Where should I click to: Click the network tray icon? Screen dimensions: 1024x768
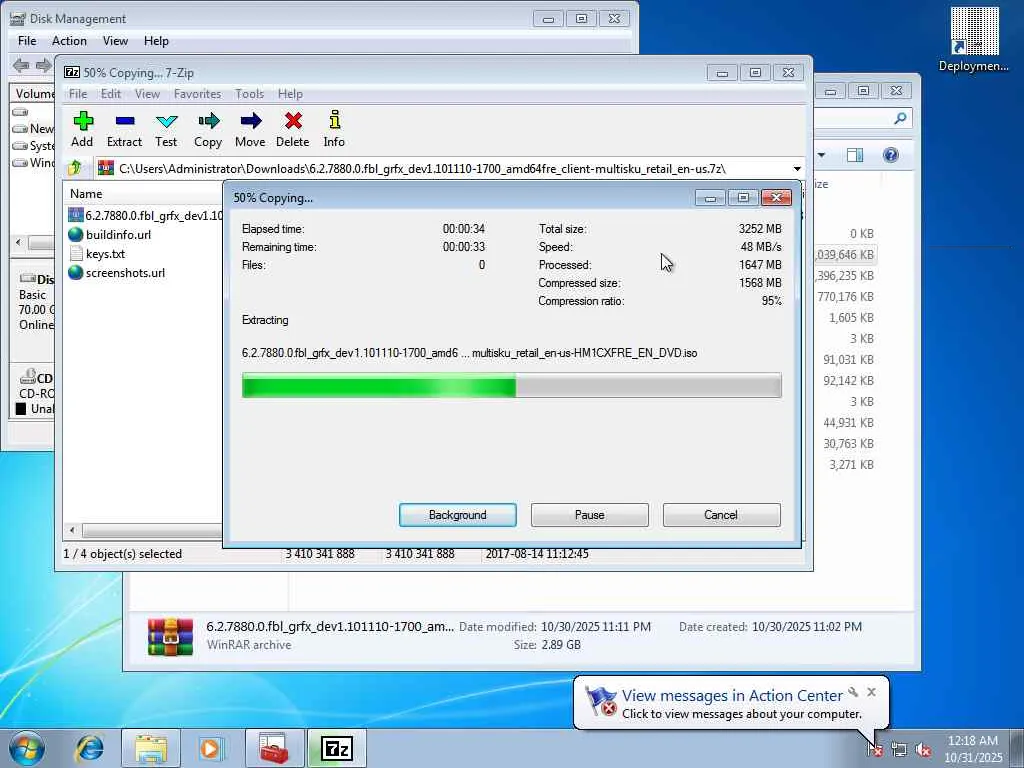pyautogui.click(x=899, y=749)
